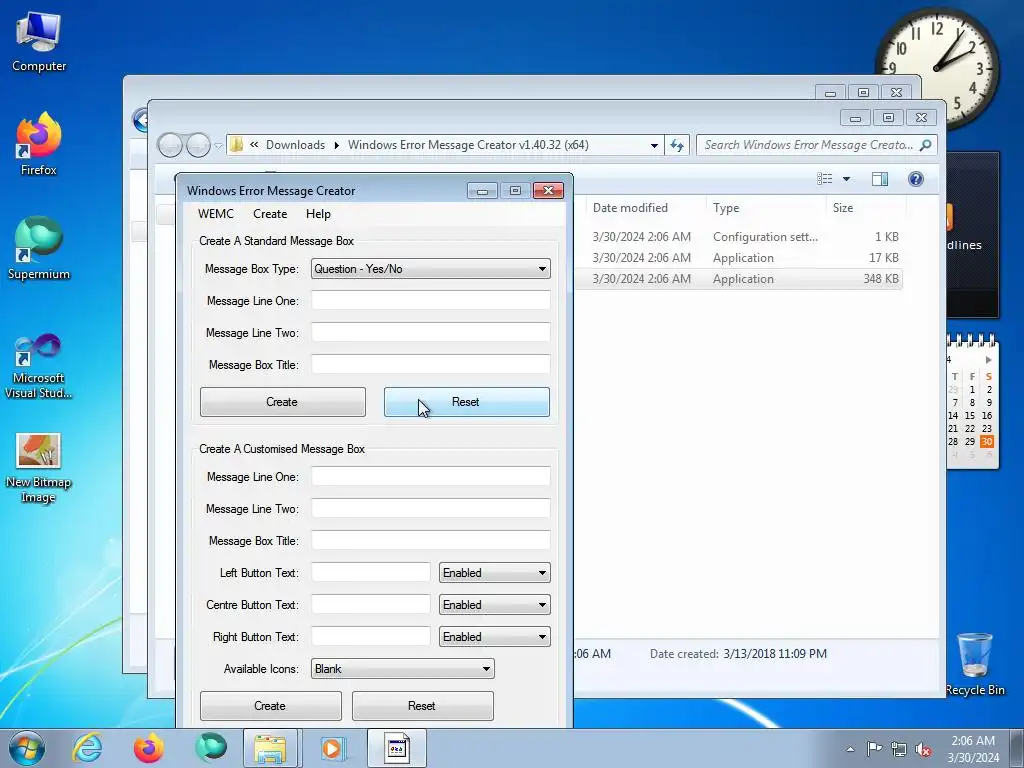This screenshot has width=1024, height=768.
Task: Select the 17 KB Application file row
Action: point(739,258)
